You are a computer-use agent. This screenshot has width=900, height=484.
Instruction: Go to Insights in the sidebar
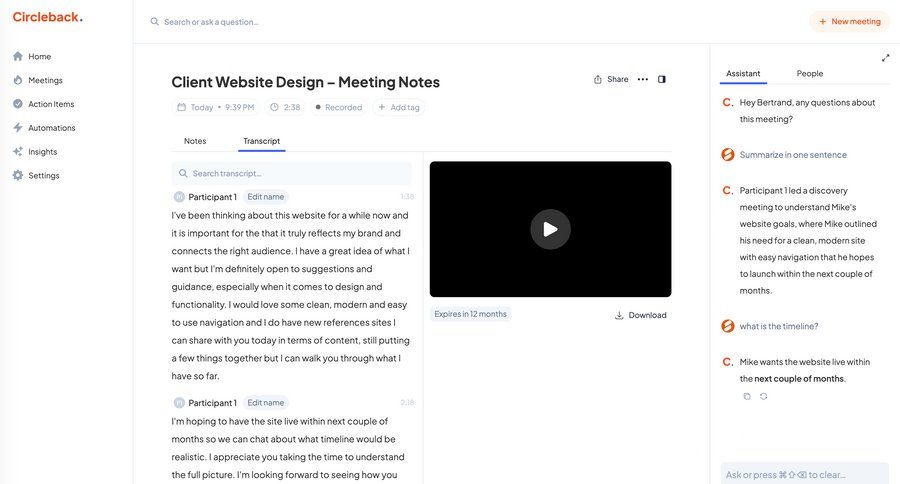click(42, 152)
